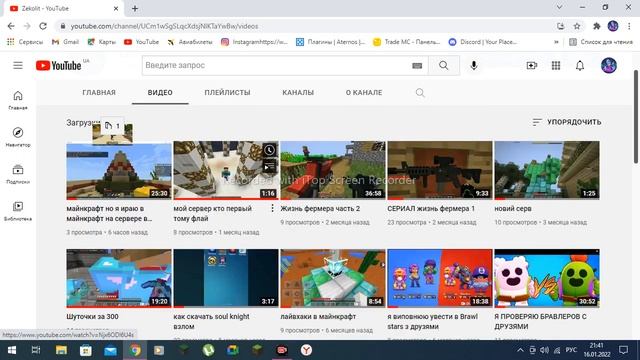Switch to the ГЛАВНАЯ channel tab
640x360 pixels.
pos(99,93)
